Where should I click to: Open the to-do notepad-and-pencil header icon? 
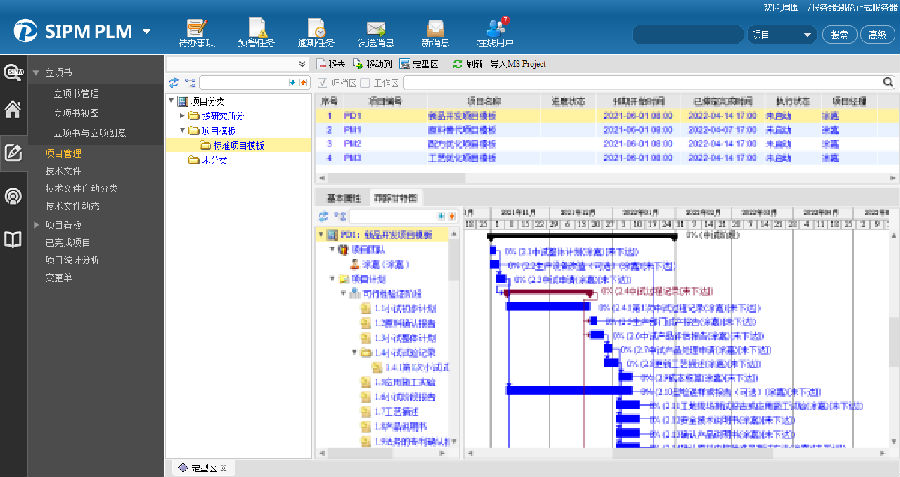pyautogui.click(x=197, y=28)
